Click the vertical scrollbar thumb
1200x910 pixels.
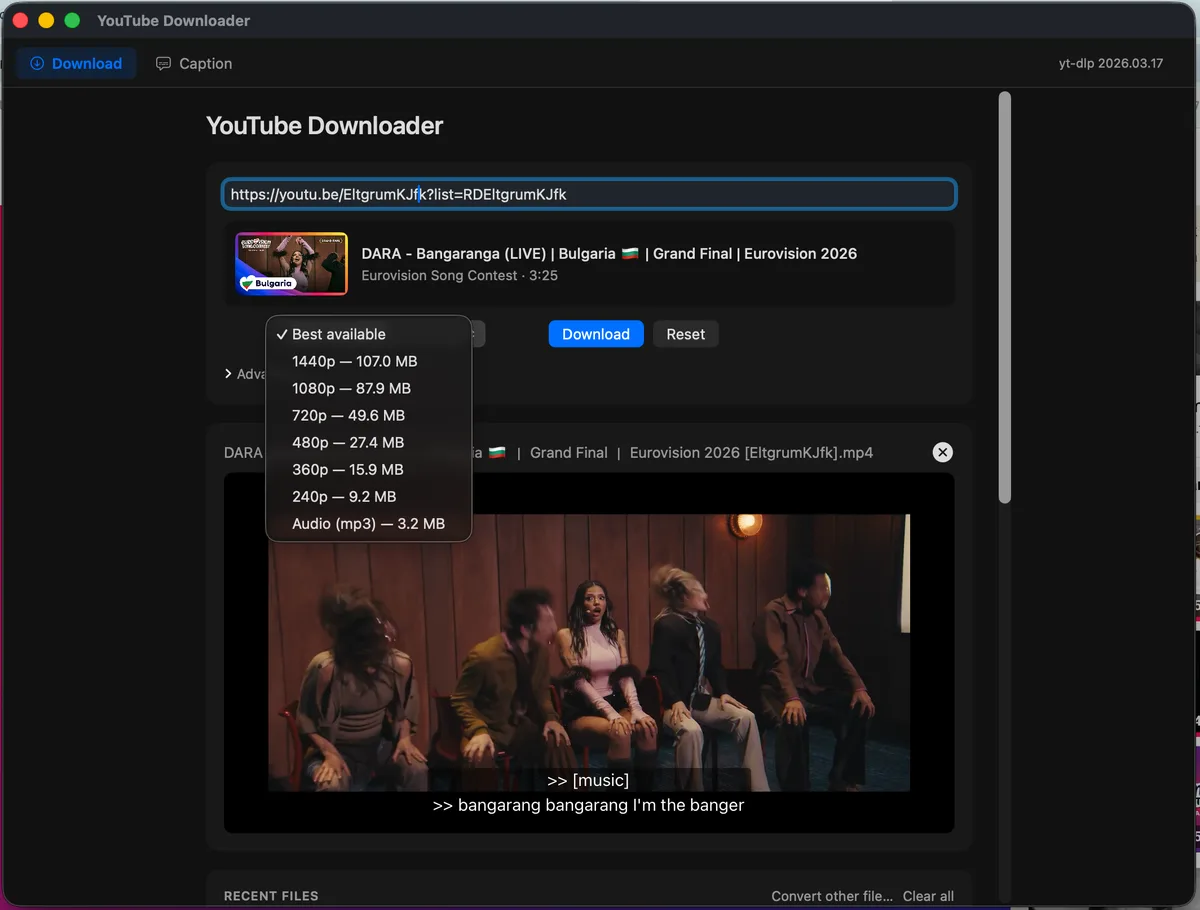[x=1005, y=298]
